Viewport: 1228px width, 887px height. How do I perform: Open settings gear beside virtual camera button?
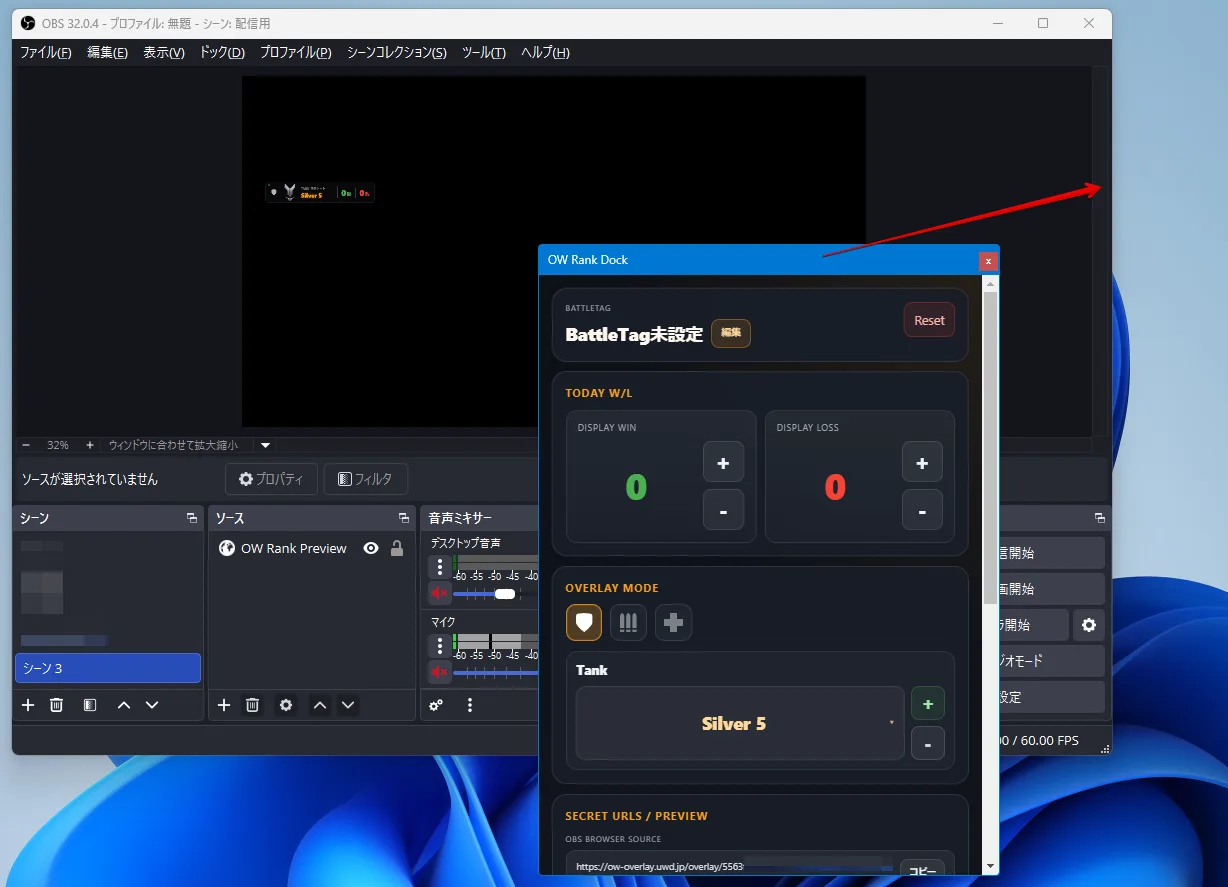click(1089, 625)
